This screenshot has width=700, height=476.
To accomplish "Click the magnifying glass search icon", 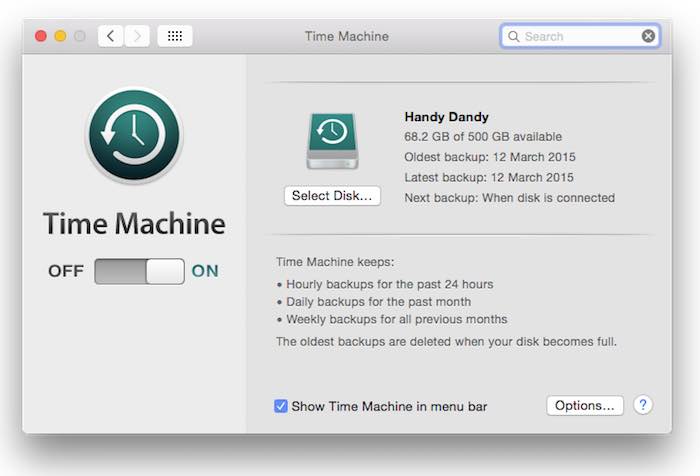I will 513,36.
